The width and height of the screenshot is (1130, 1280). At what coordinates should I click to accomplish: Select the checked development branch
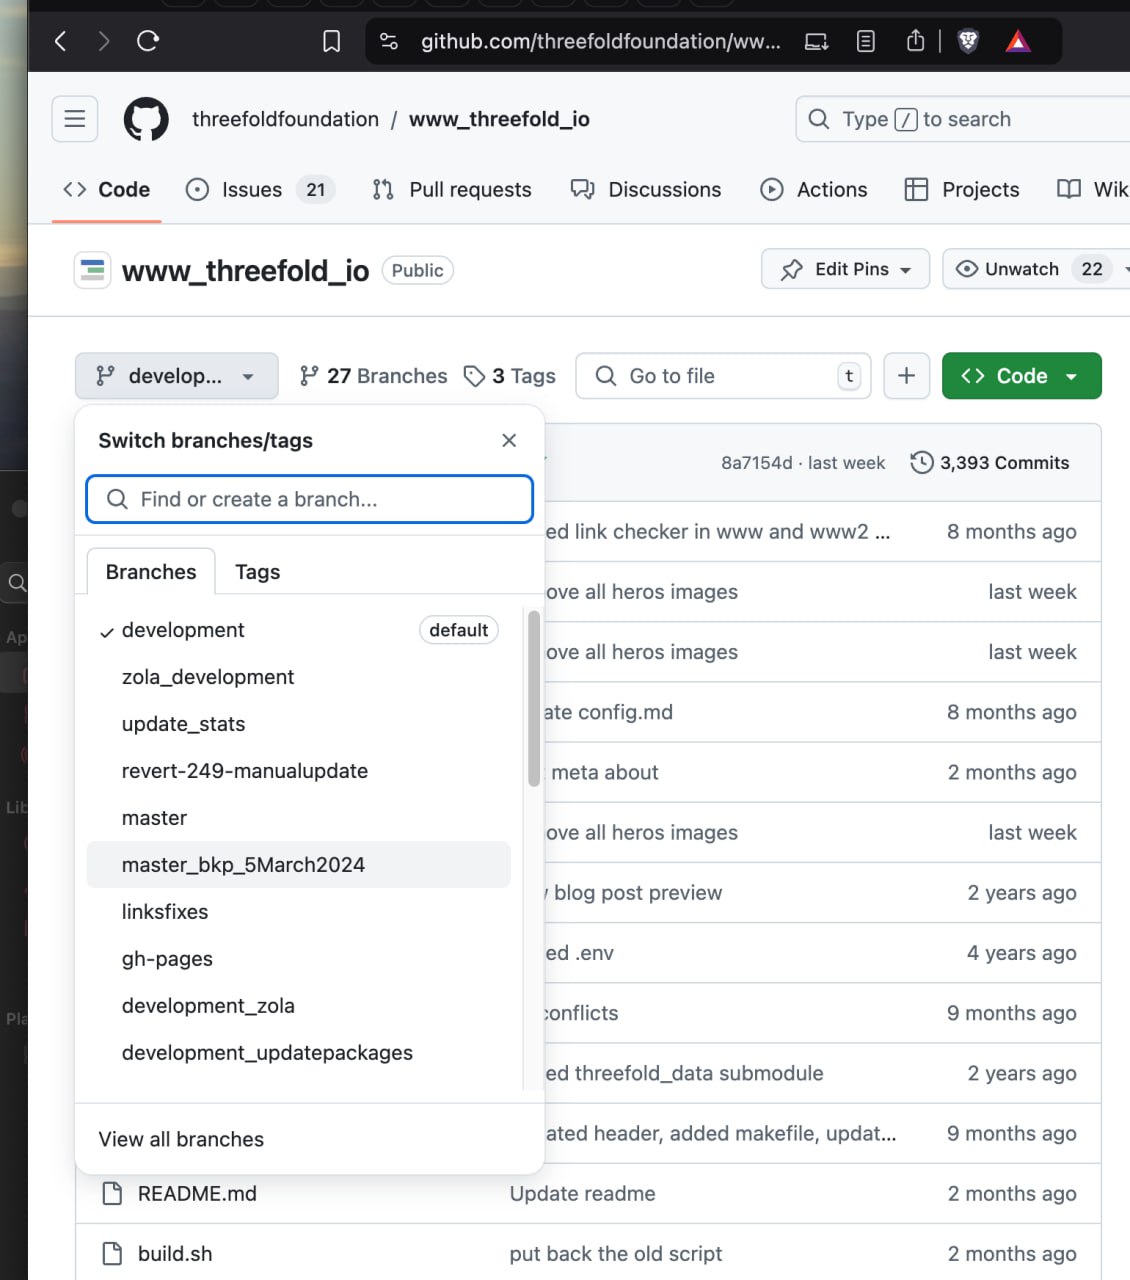183,630
